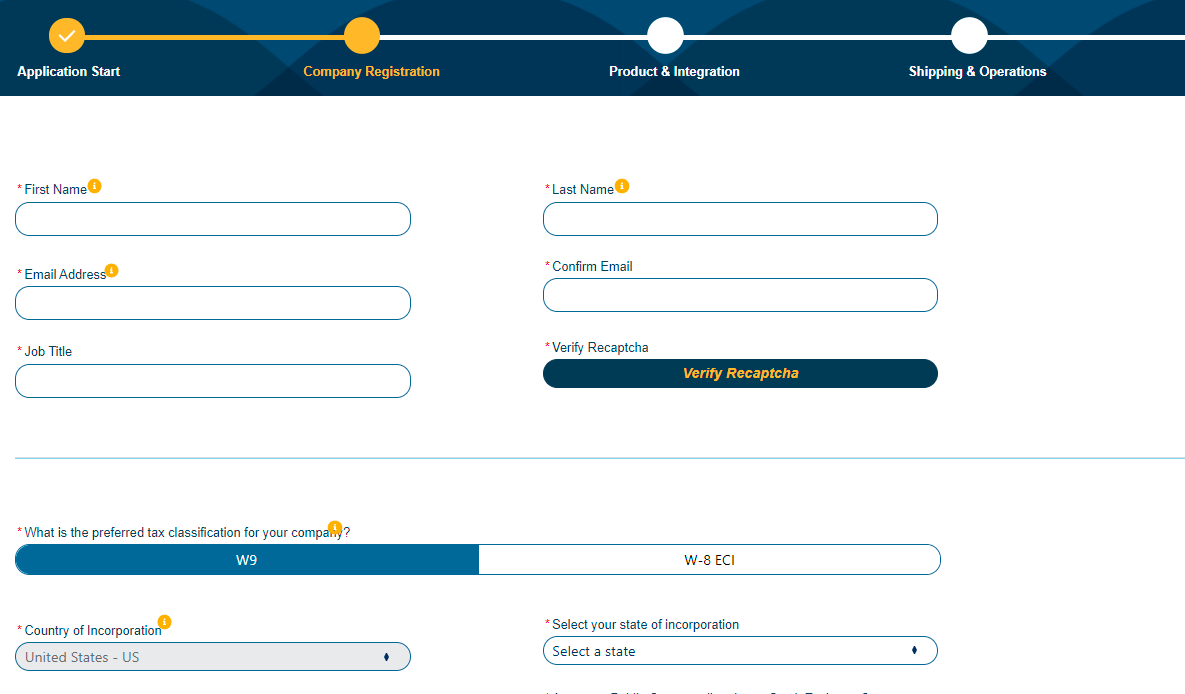This screenshot has height=694, width=1185.
Task: Click the Company Registration progress circle
Action: click(x=362, y=36)
